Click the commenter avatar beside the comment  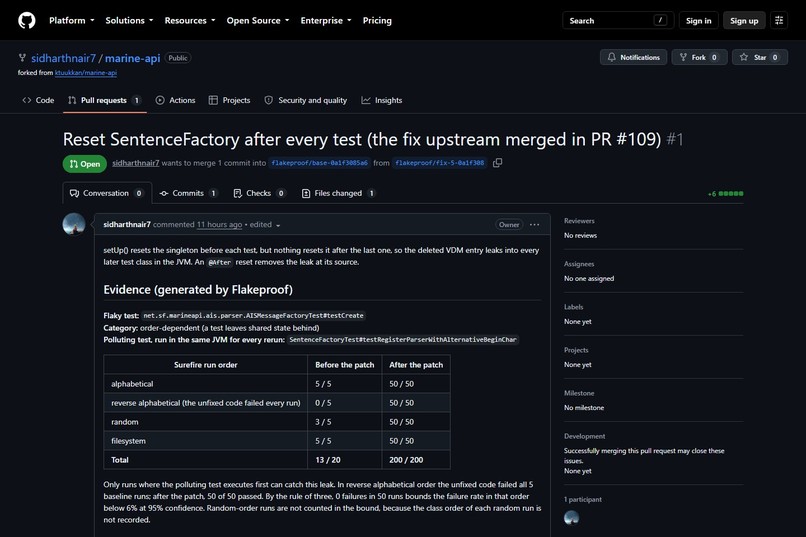click(x=74, y=224)
